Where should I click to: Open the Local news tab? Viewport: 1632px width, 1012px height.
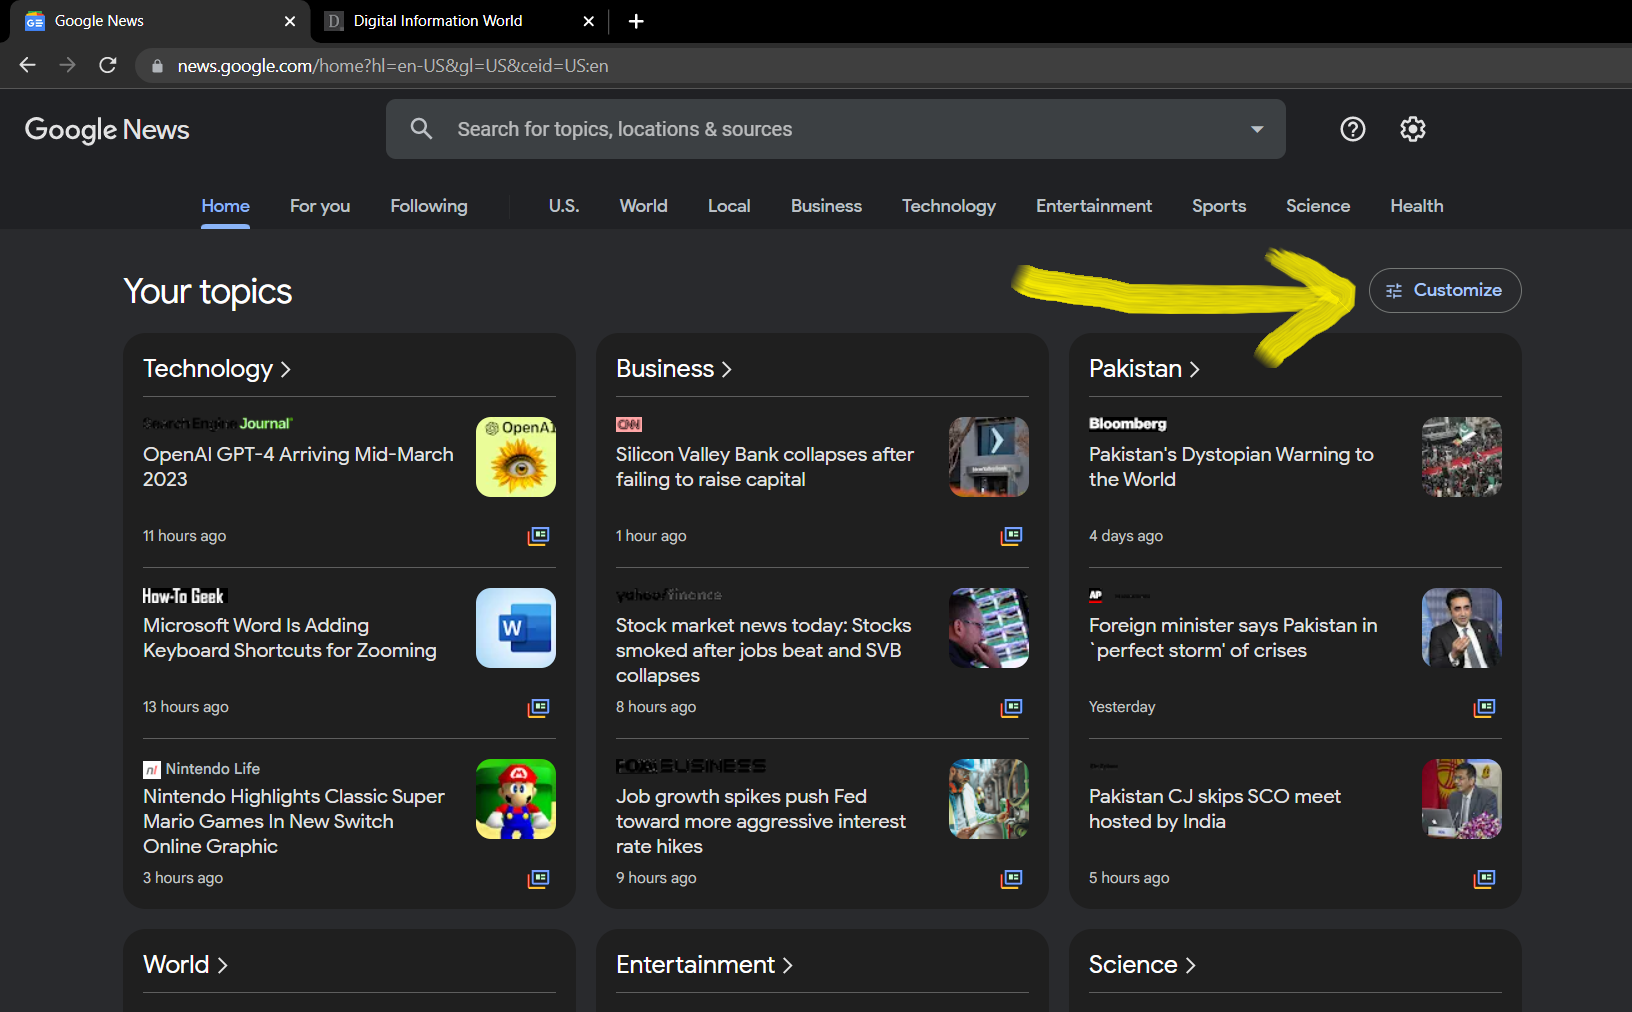pyautogui.click(x=729, y=206)
